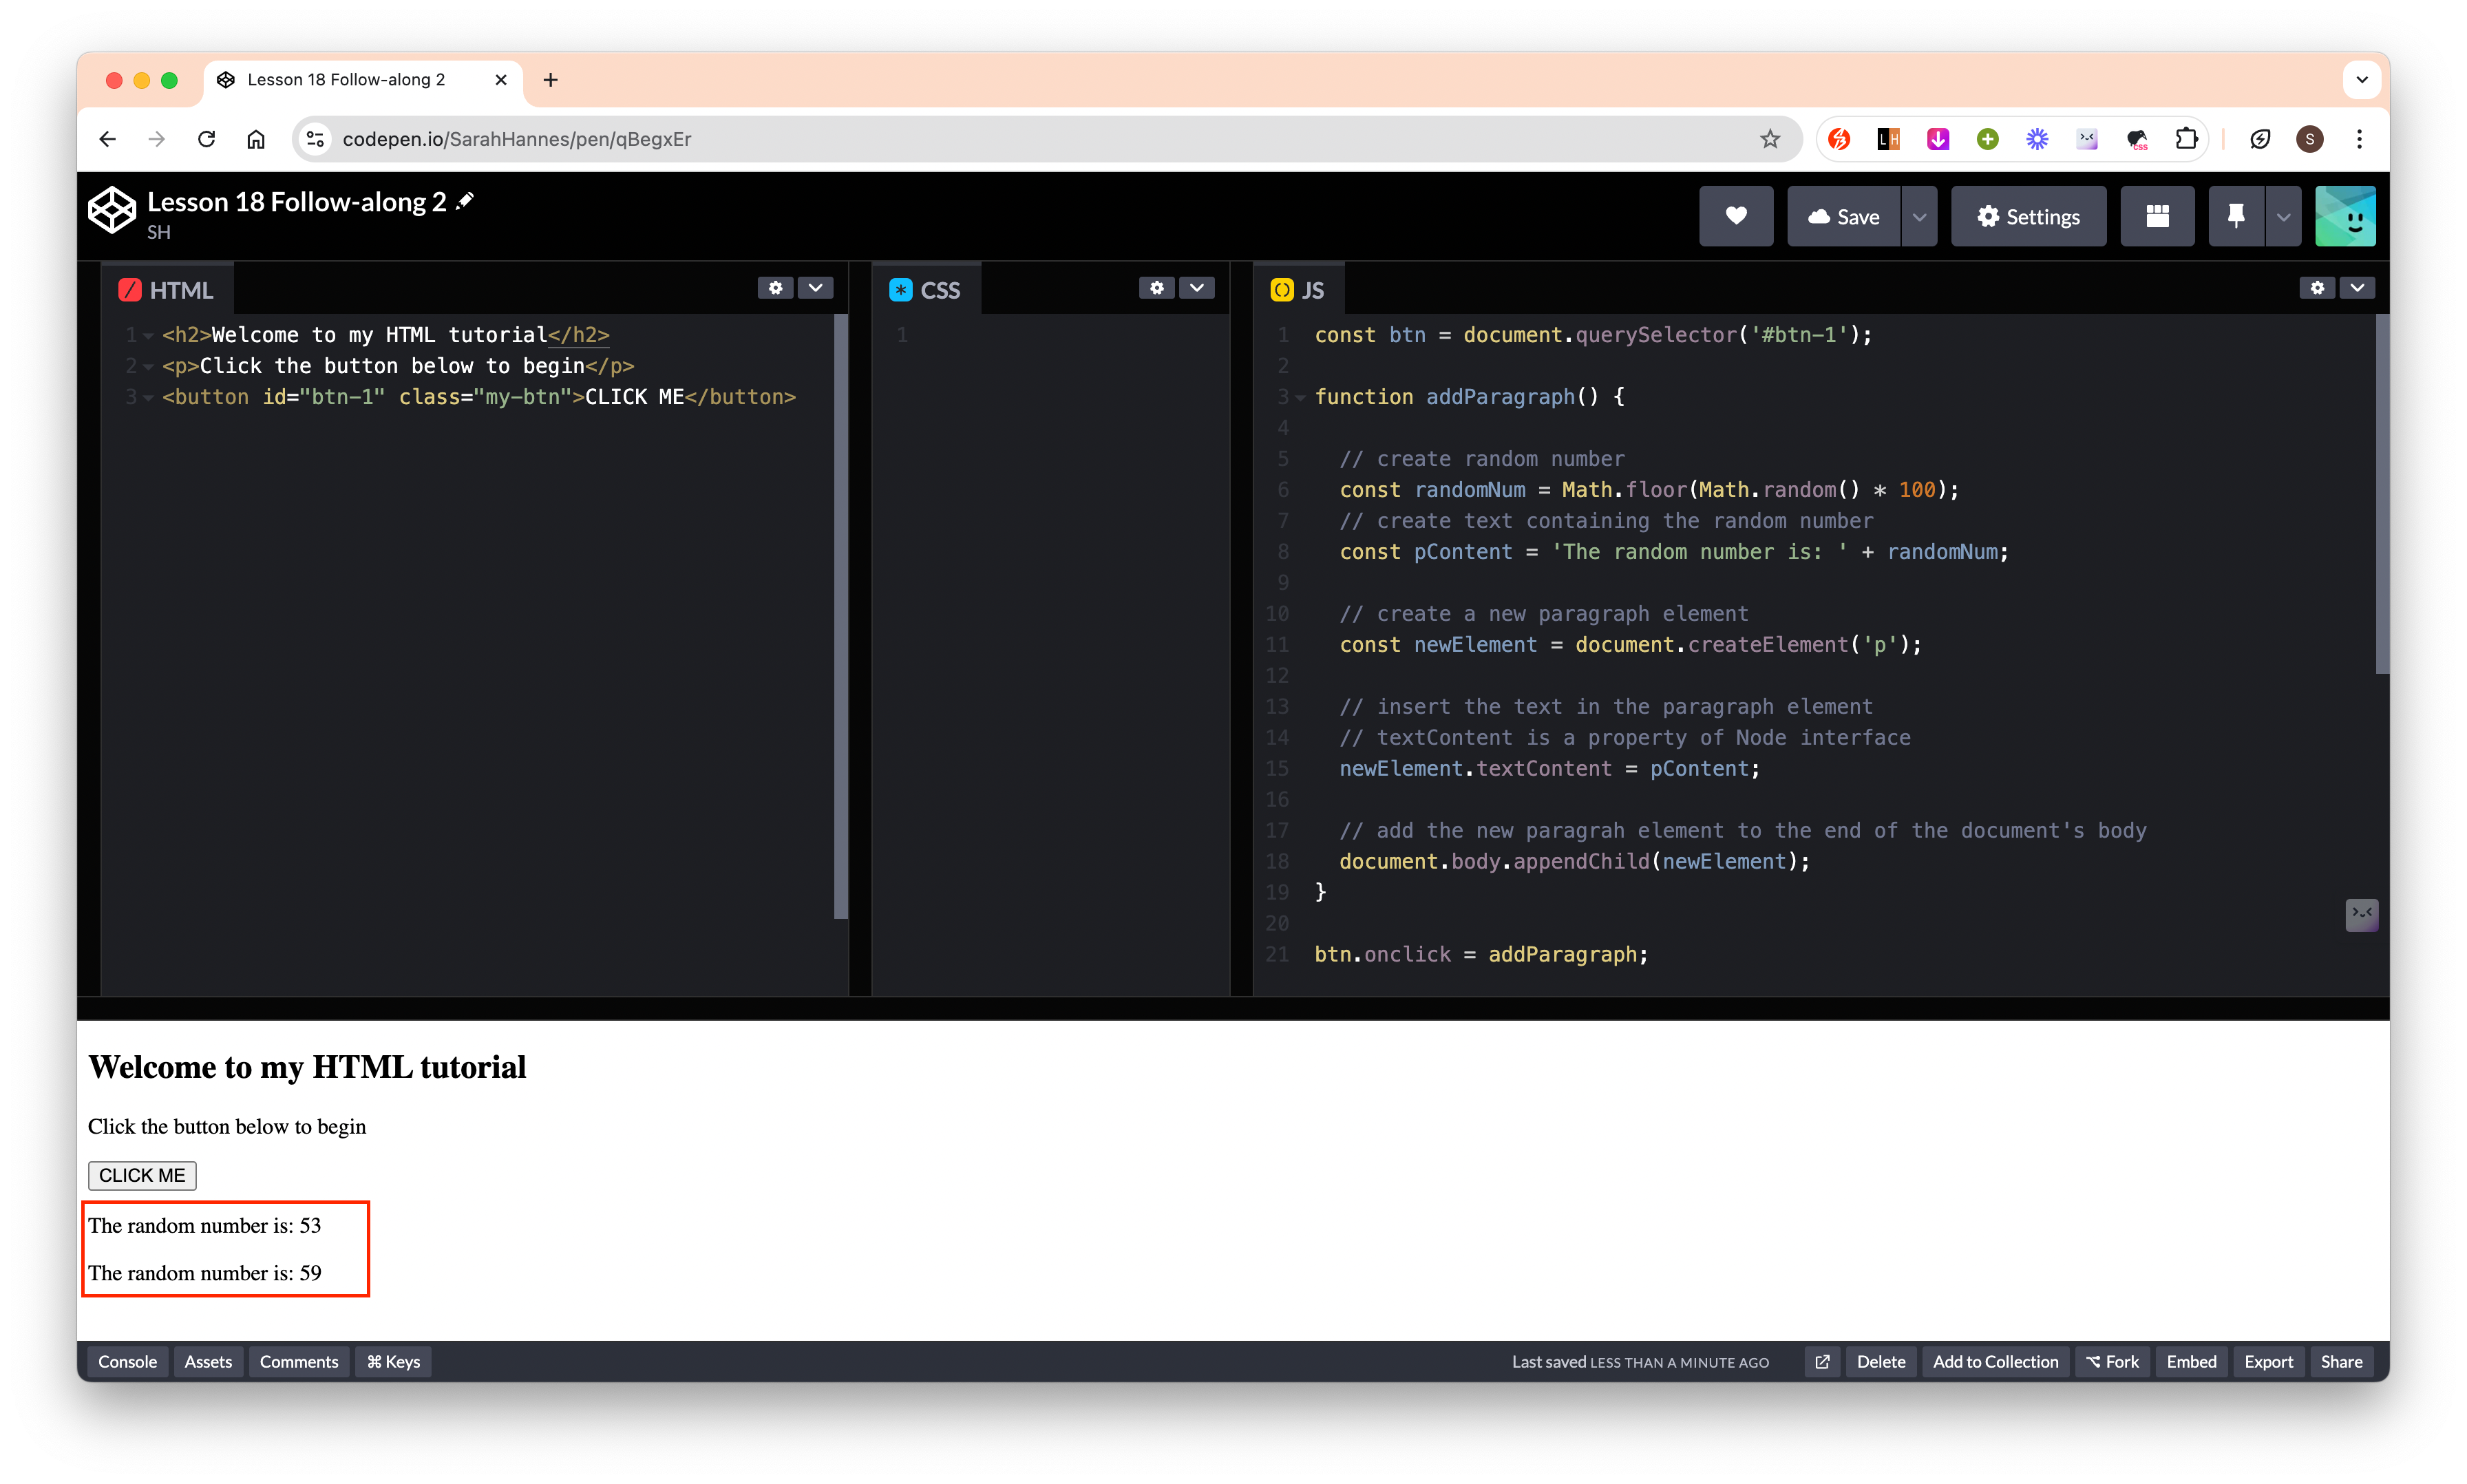Expand the CSS editor dropdown
Screen dimensions: 2467x1484
pyautogui.click(x=1196, y=288)
